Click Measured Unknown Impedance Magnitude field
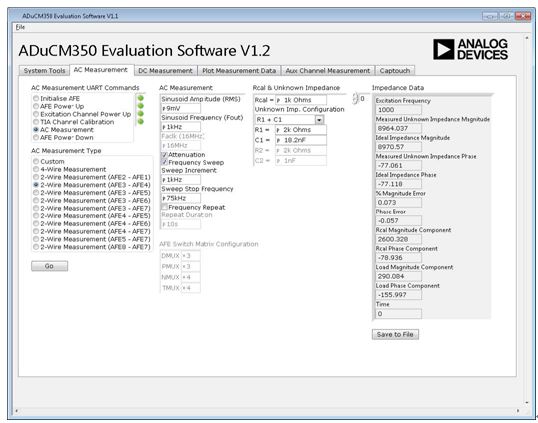The height and width of the screenshot is (423, 538). click(398, 128)
